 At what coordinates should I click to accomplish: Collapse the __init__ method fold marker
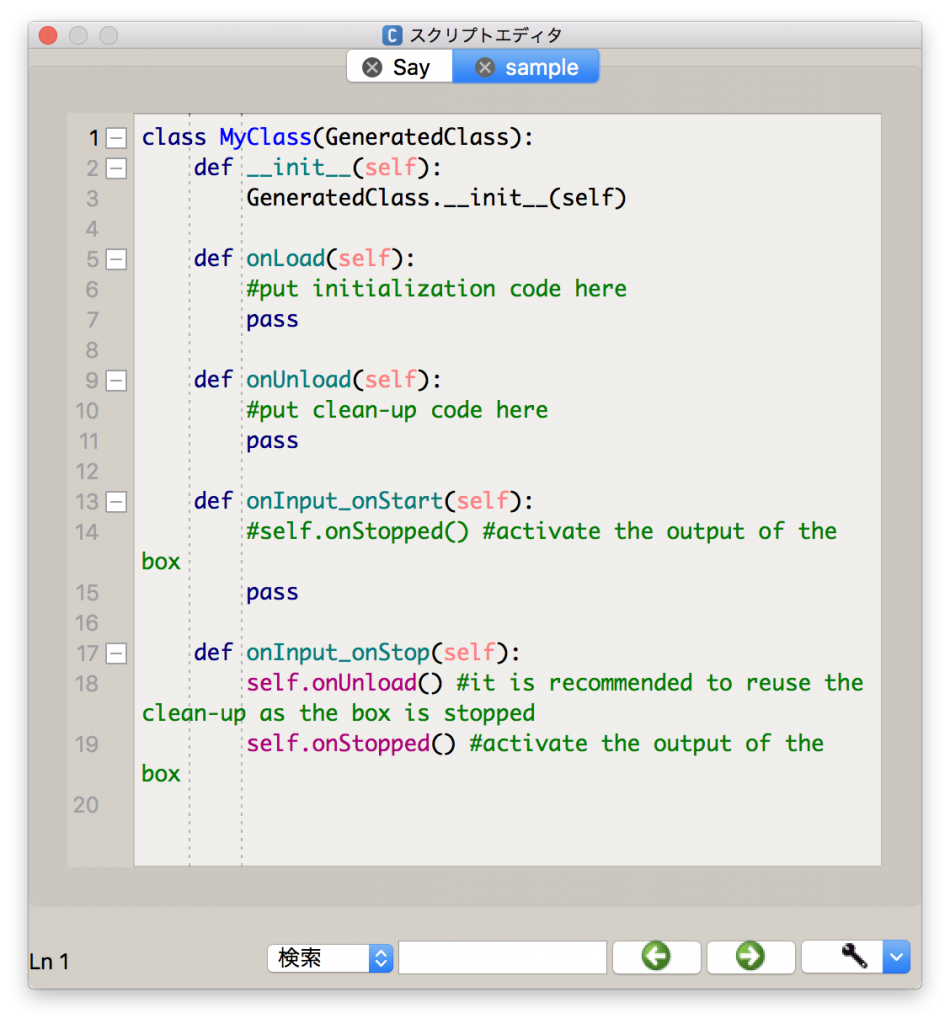[116, 168]
